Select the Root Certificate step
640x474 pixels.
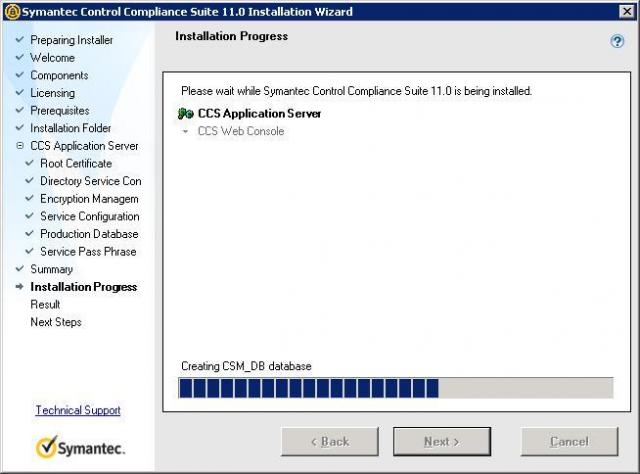coord(76,163)
